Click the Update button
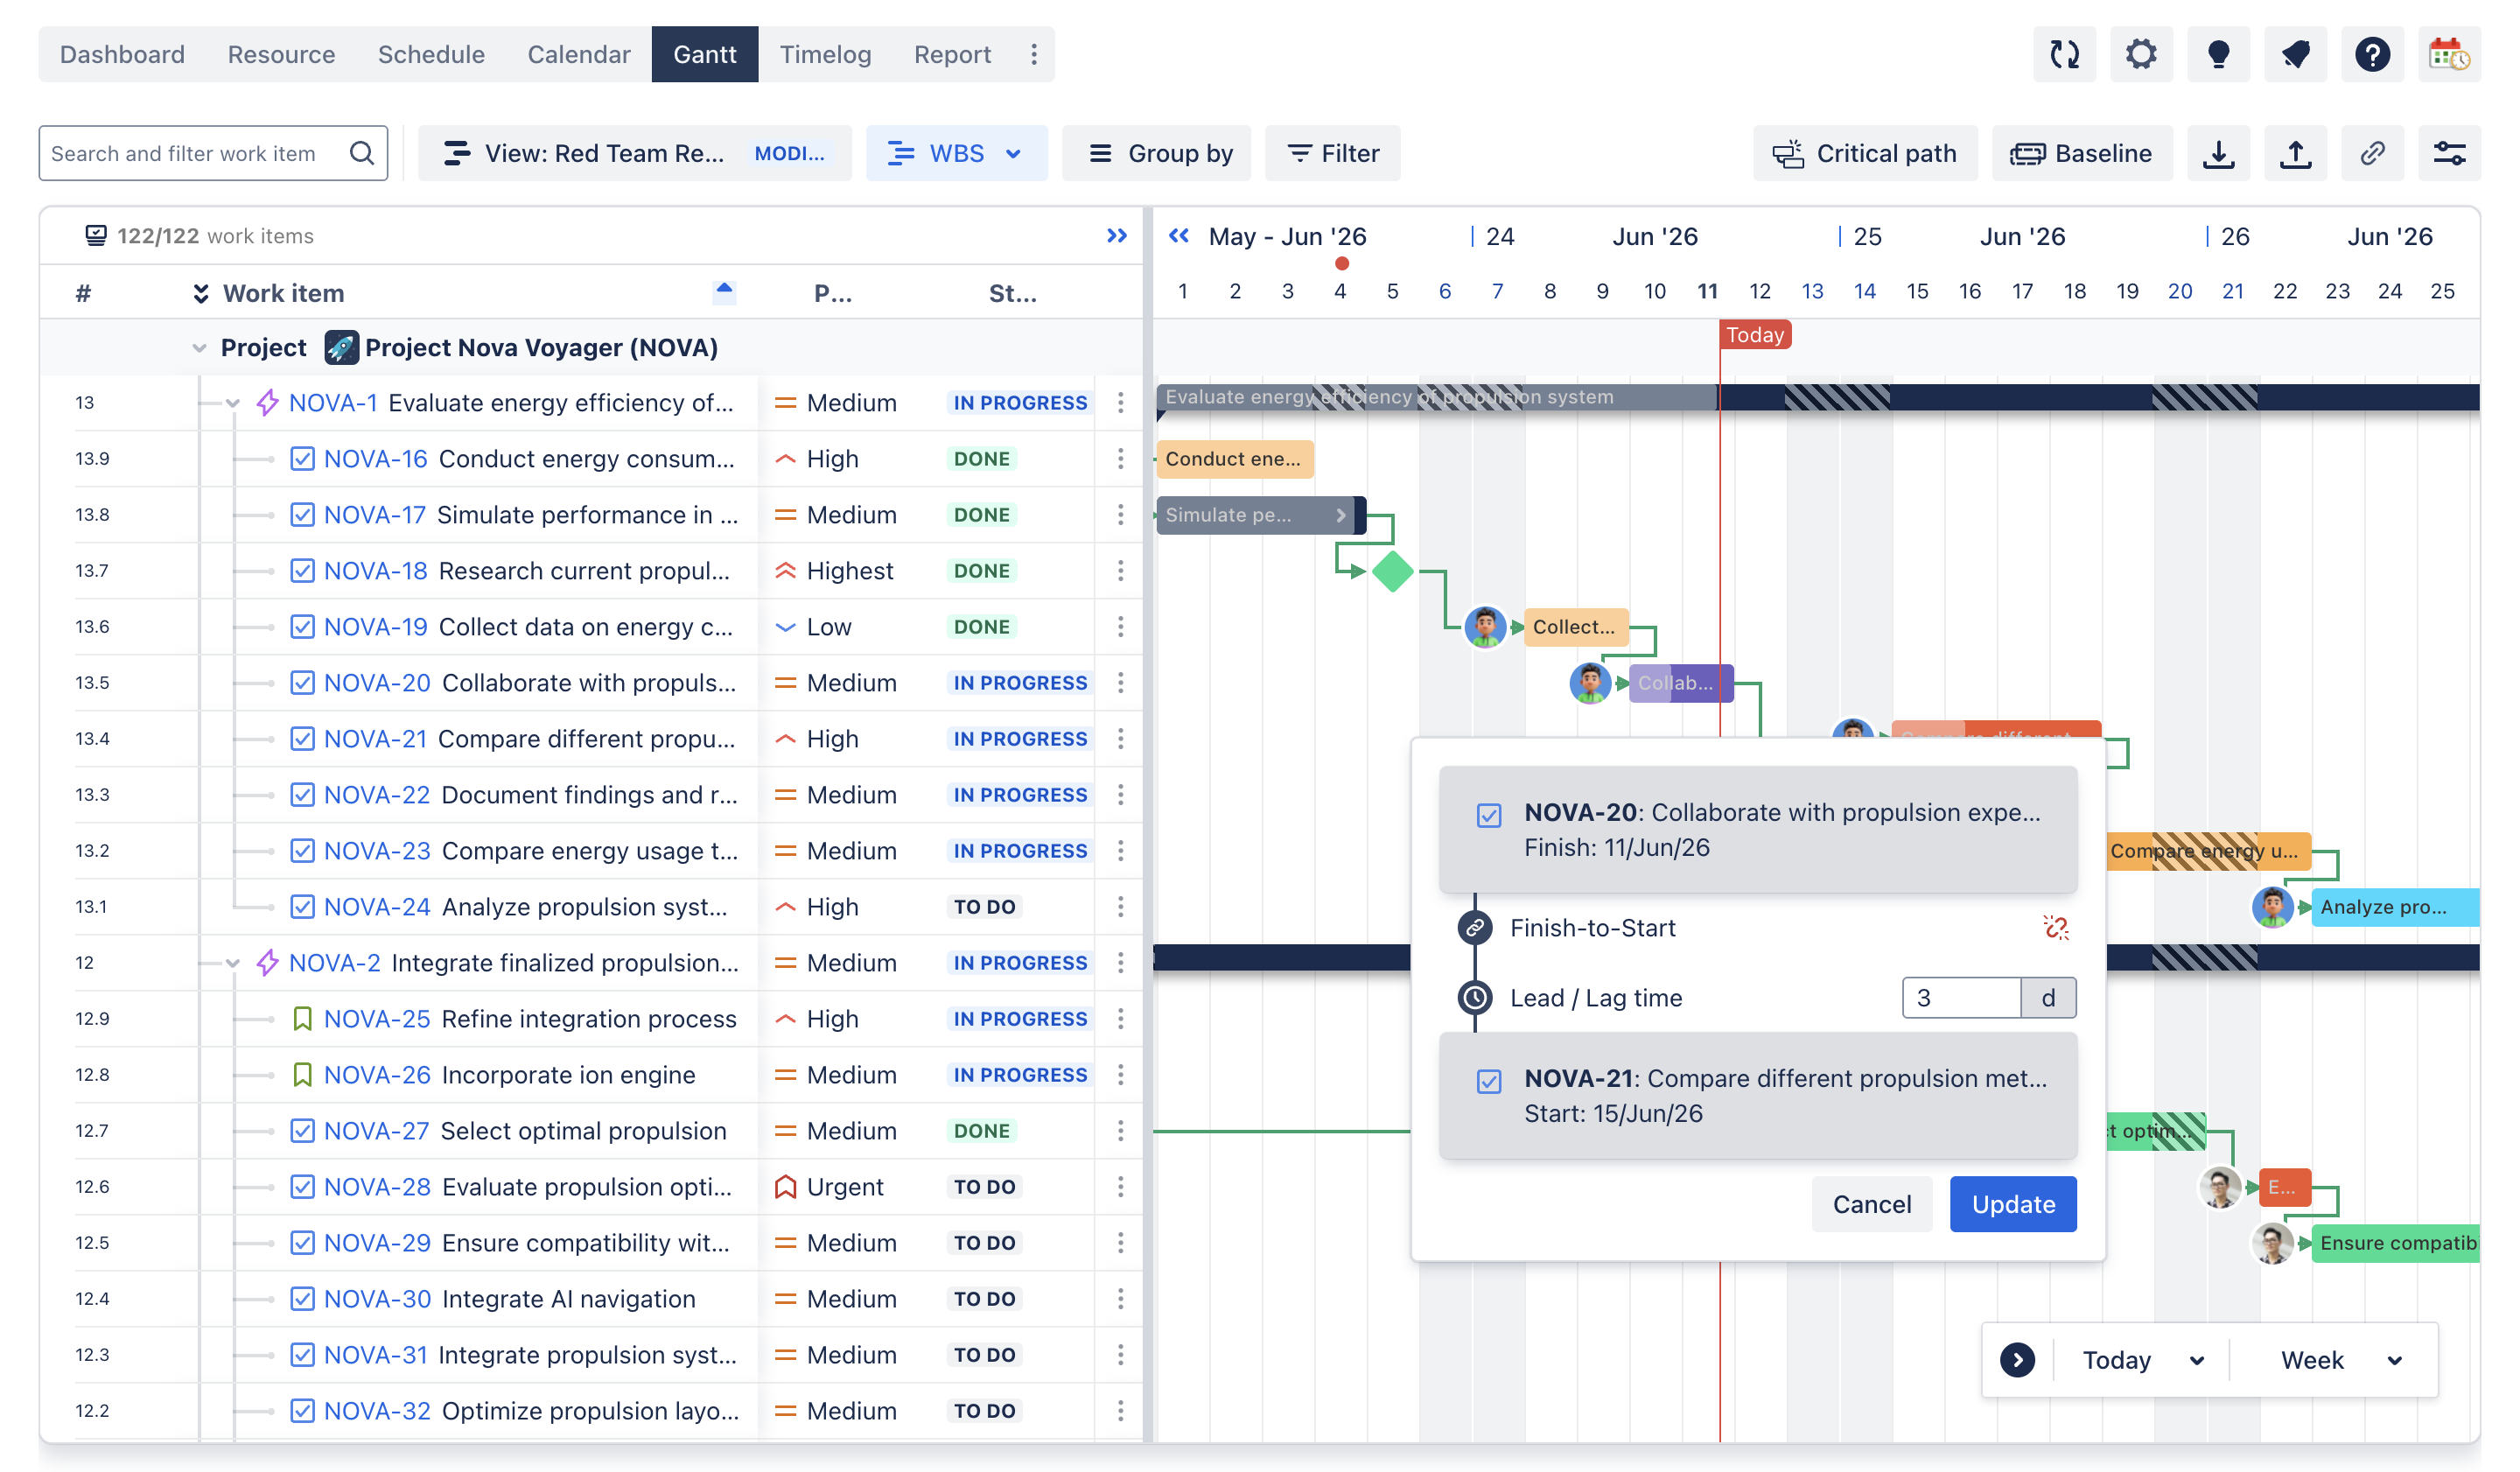 coord(2012,1204)
